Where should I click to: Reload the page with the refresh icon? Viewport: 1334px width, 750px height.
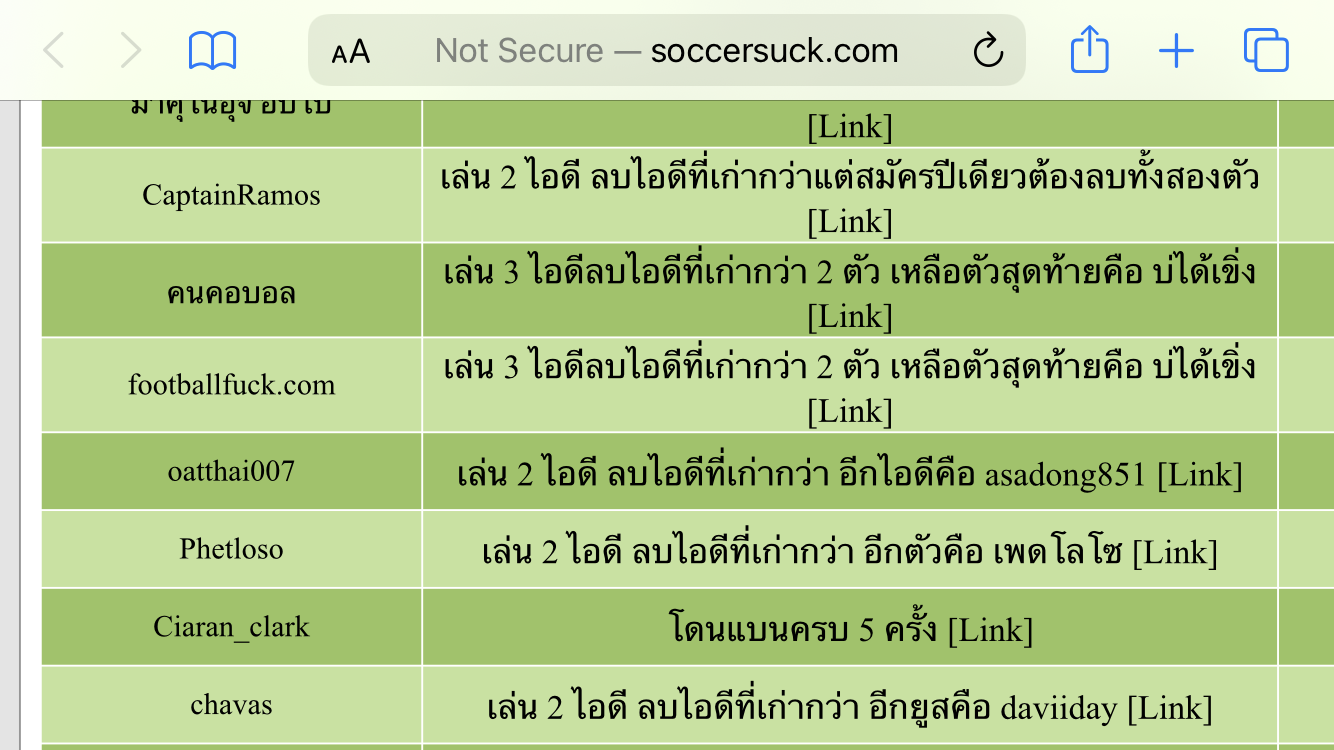tap(988, 50)
